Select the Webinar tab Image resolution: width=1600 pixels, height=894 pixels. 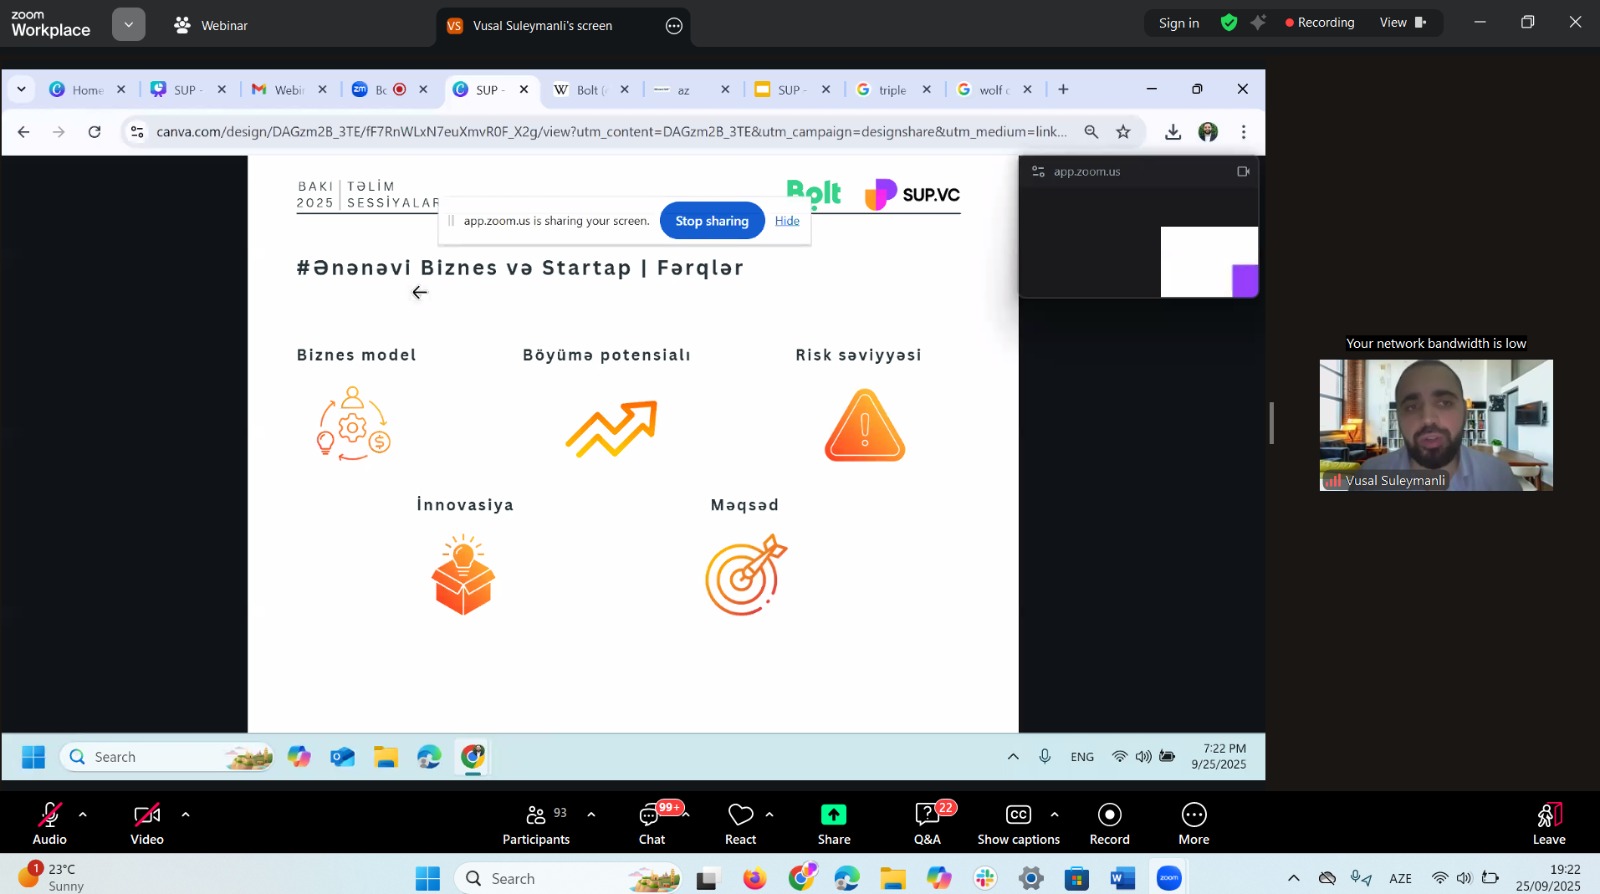pyautogui.click(x=211, y=25)
